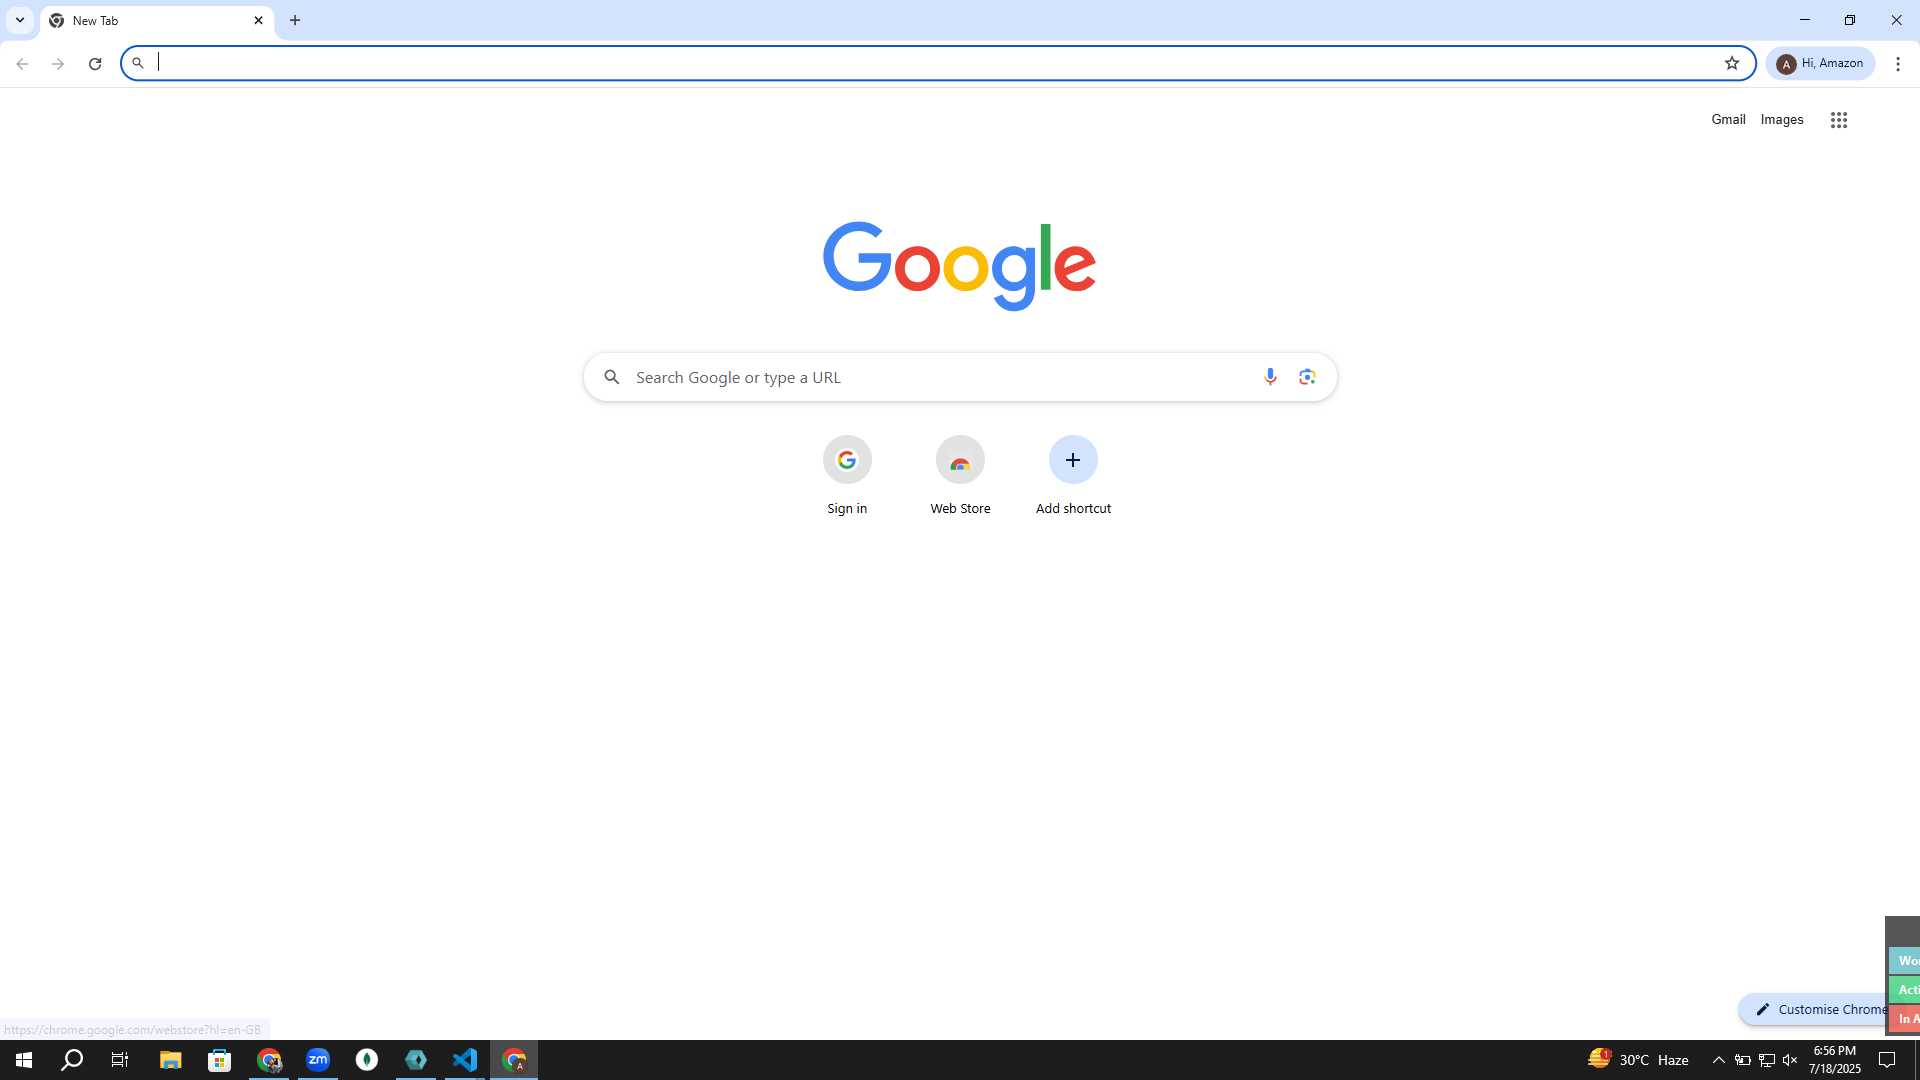The height and width of the screenshot is (1080, 1920).
Task: Open Images link
Action: click(1782, 119)
